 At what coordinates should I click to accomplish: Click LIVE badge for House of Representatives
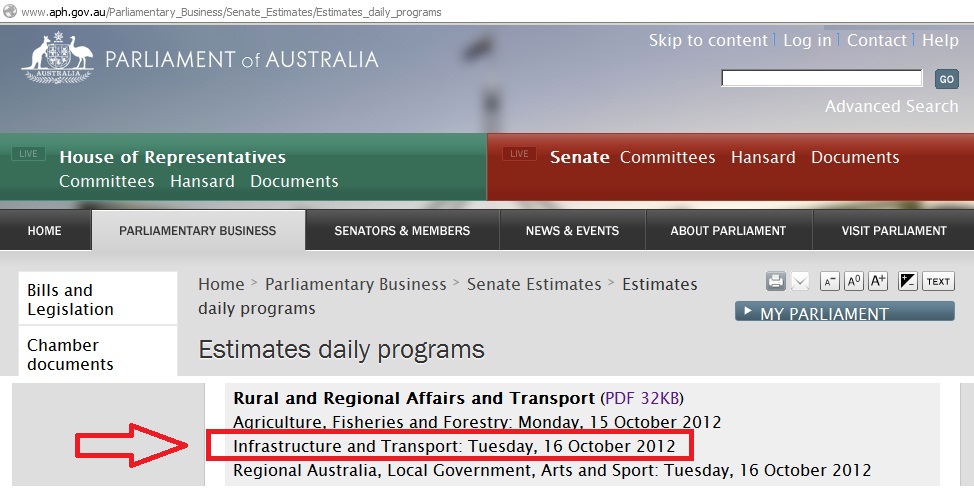point(29,153)
